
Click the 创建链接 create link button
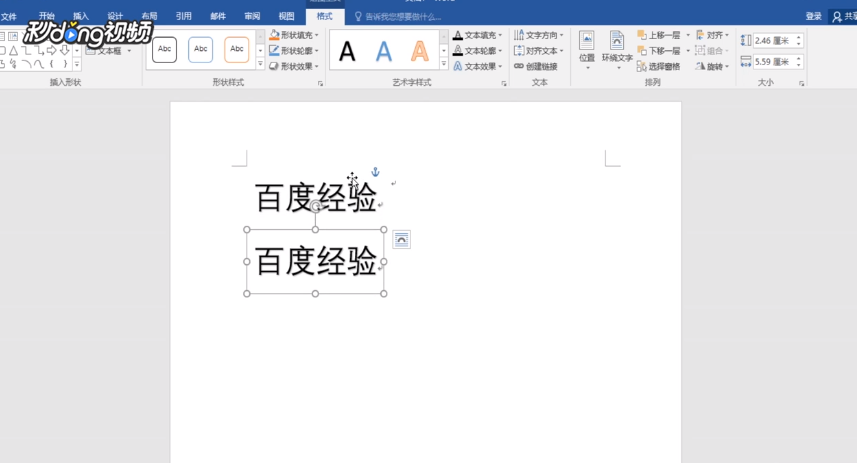pos(536,66)
